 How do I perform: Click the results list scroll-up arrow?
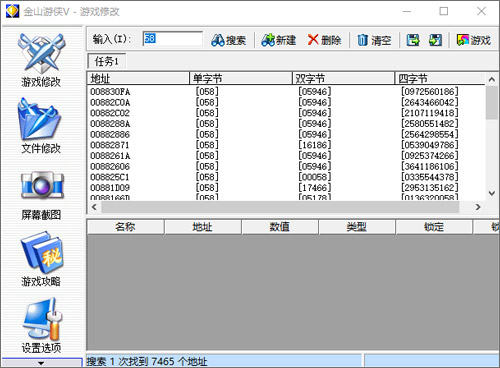click(492, 79)
